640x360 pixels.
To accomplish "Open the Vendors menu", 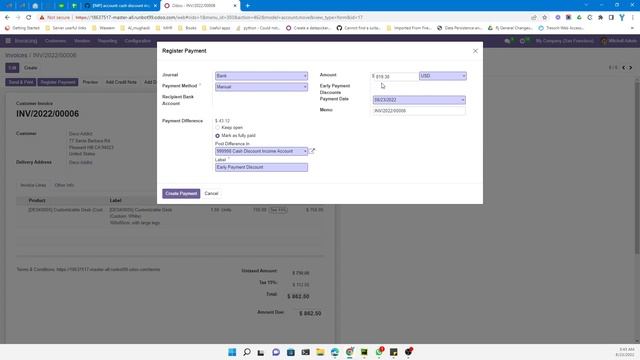I will point(82,41).
